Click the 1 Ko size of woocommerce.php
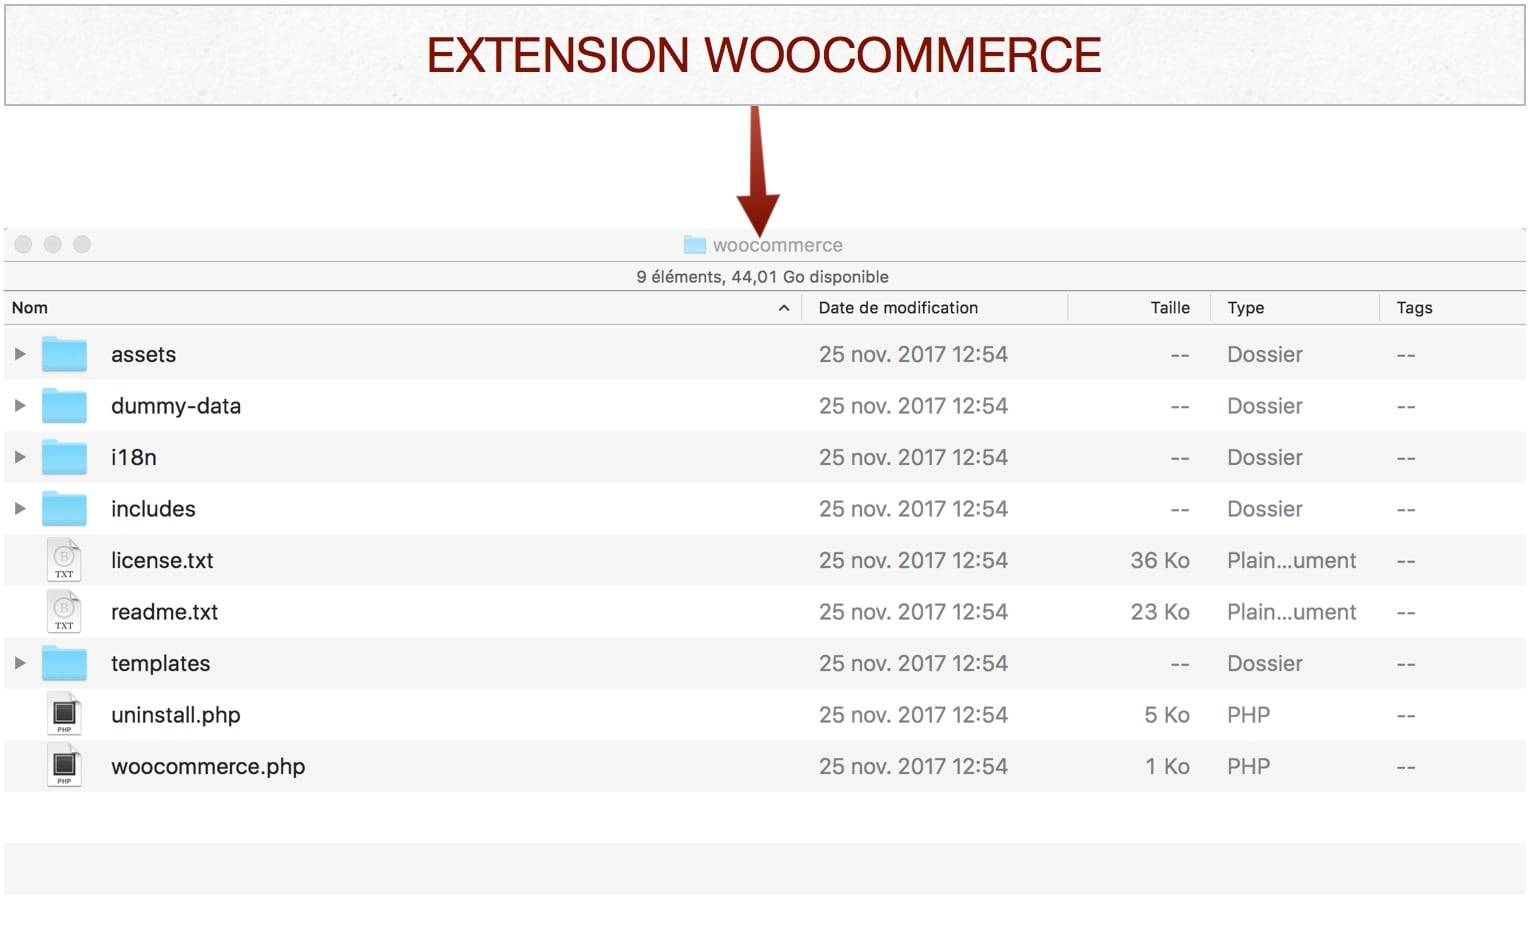This screenshot has width=1530, height=946. (1167, 766)
